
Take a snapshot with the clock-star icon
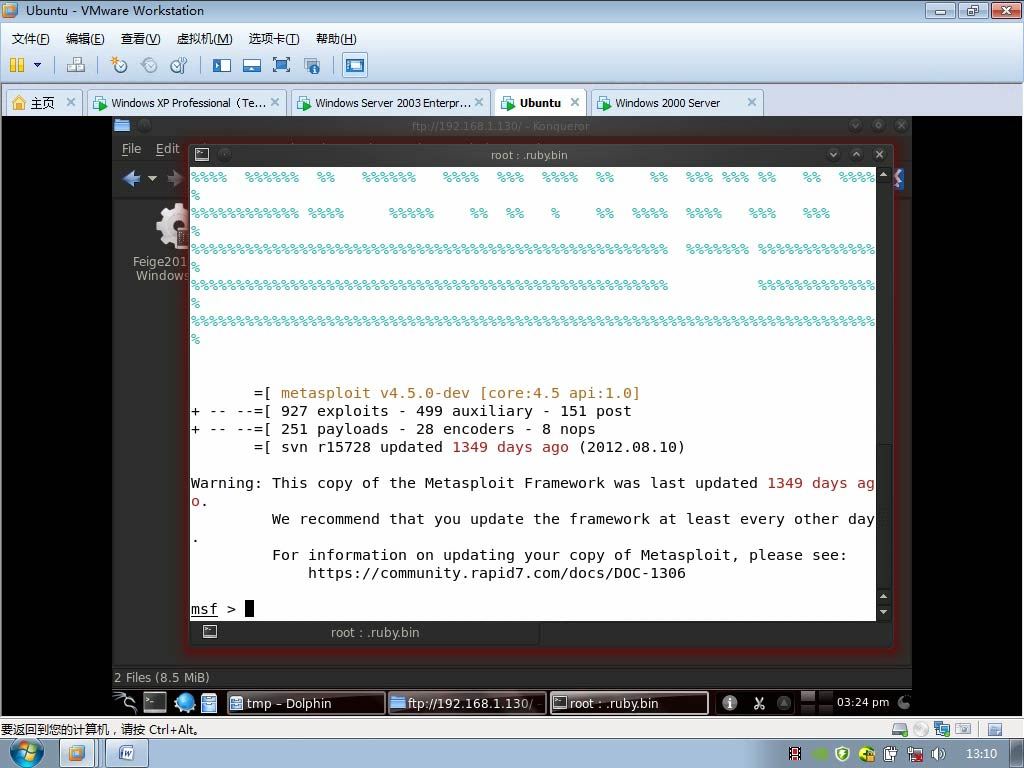click(x=119, y=65)
